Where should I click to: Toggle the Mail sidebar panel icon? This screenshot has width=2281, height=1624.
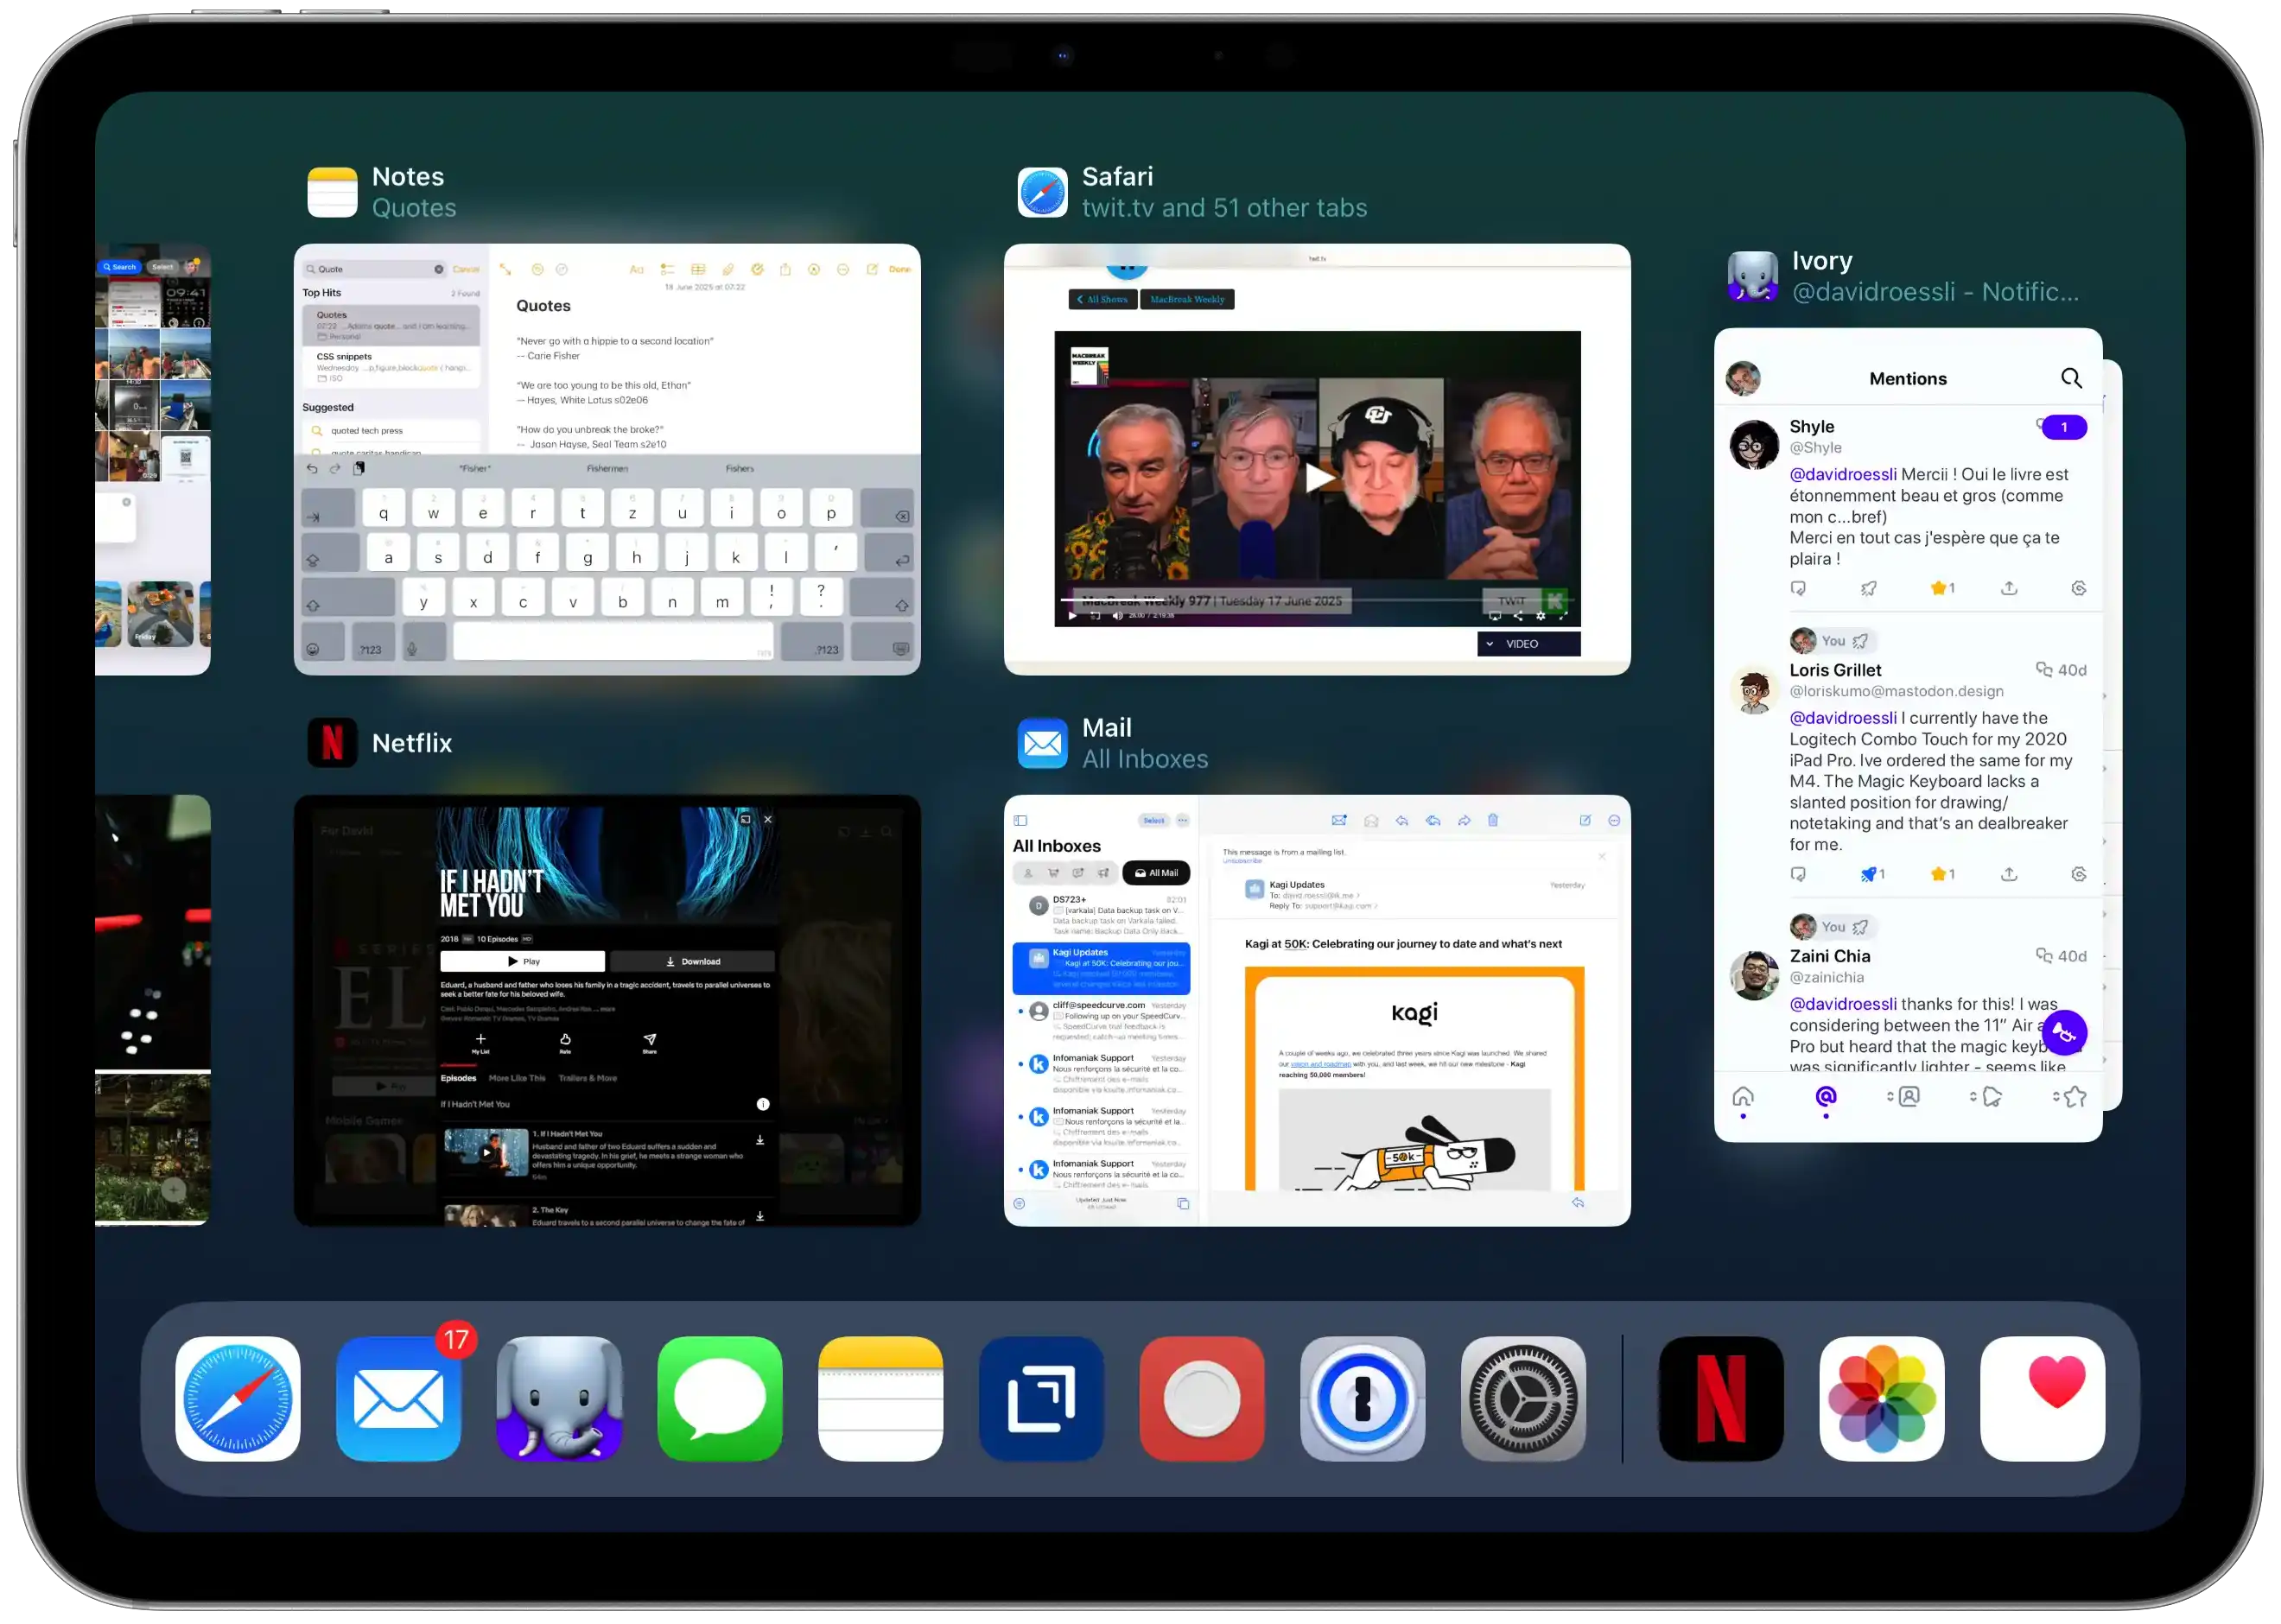coord(1020,820)
